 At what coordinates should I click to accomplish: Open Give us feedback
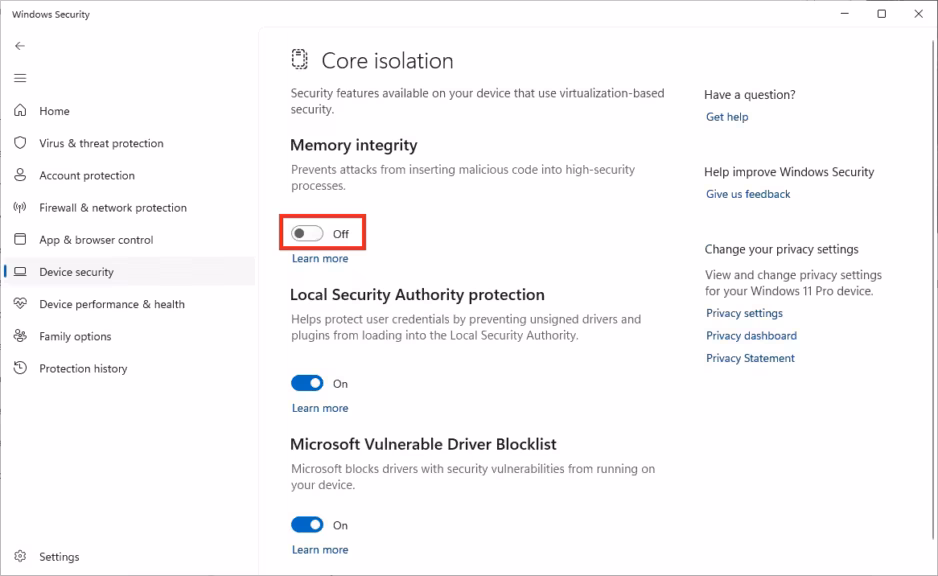coord(747,194)
